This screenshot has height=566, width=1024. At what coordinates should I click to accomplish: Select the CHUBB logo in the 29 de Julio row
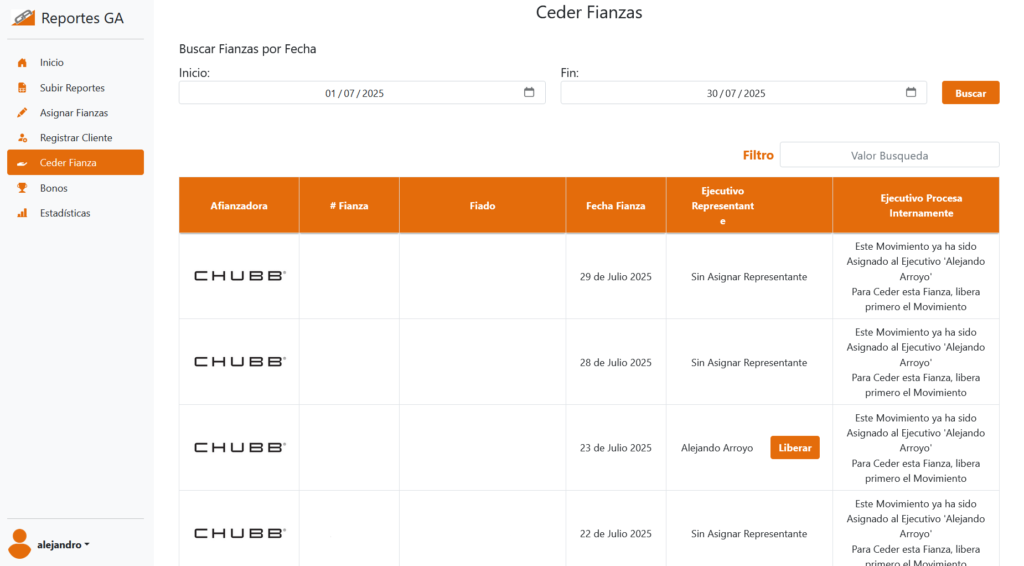(x=239, y=276)
